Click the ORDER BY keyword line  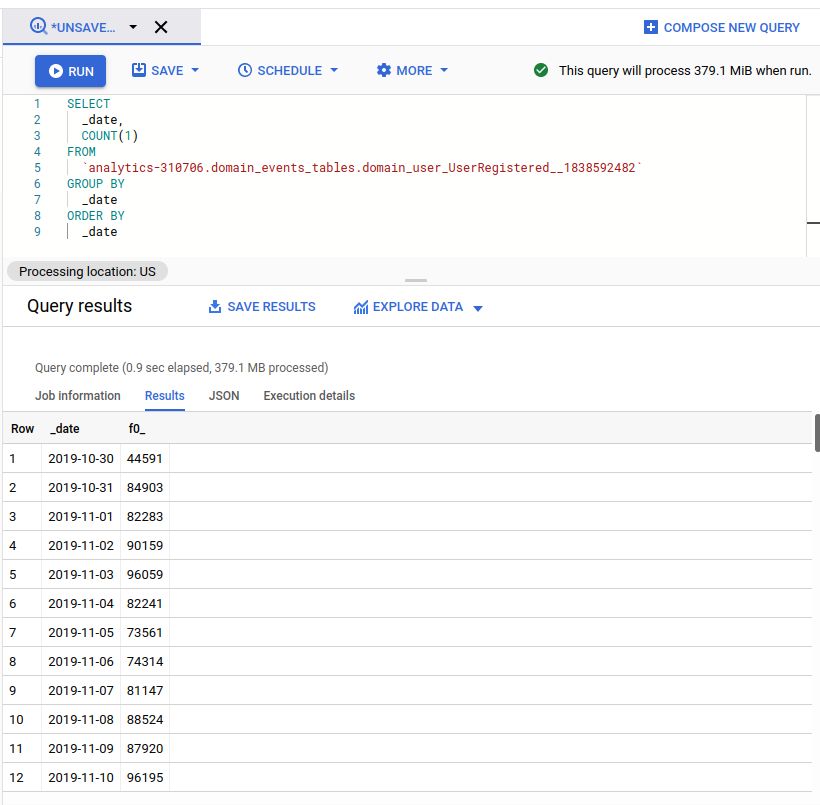point(96,216)
